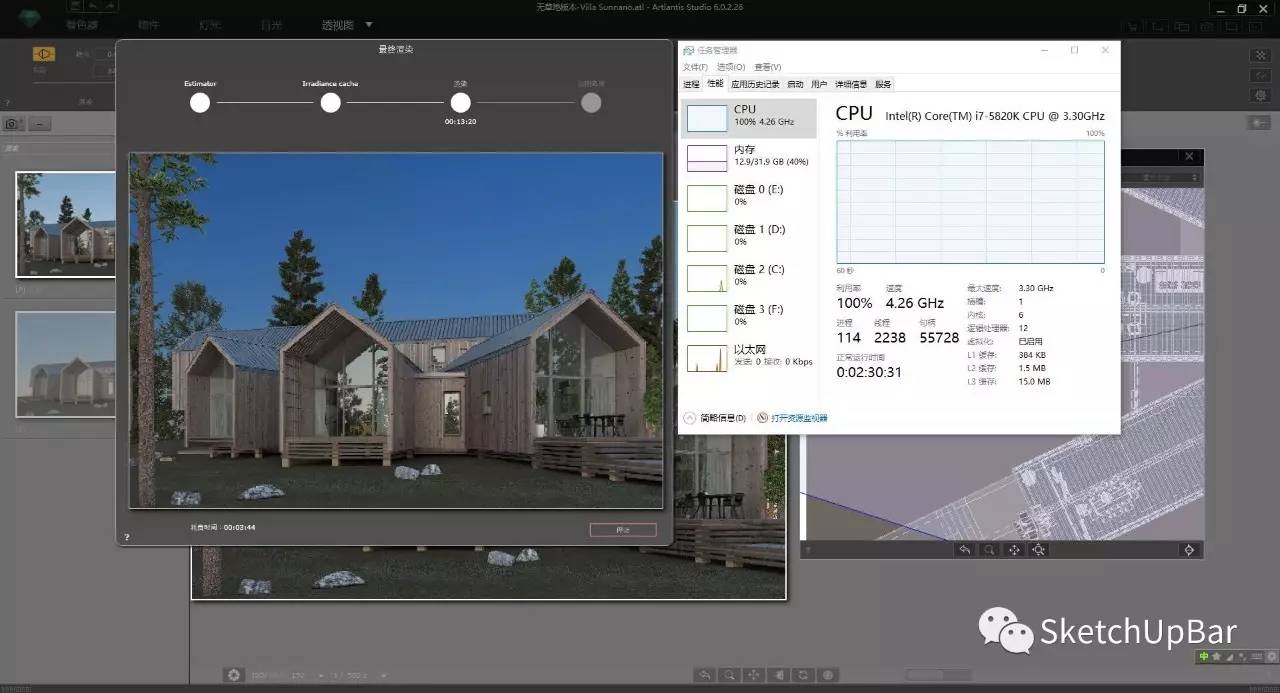Click zoom-extents icon in 2D view toolbar

tap(1039, 550)
